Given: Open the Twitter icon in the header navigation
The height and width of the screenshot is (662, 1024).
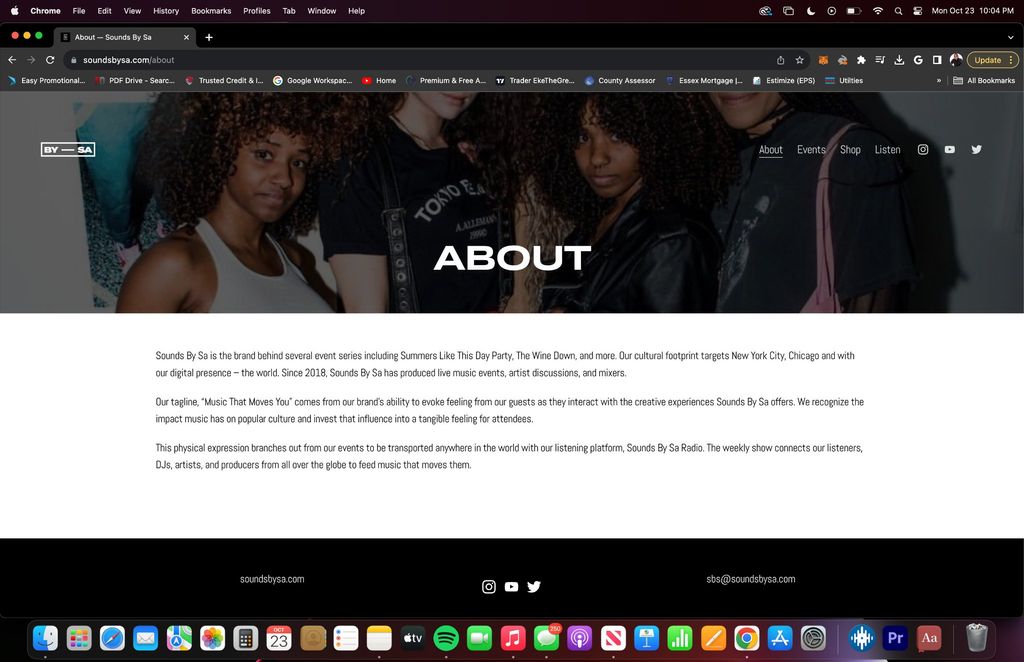Looking at the screenshot, I should 976,150.
